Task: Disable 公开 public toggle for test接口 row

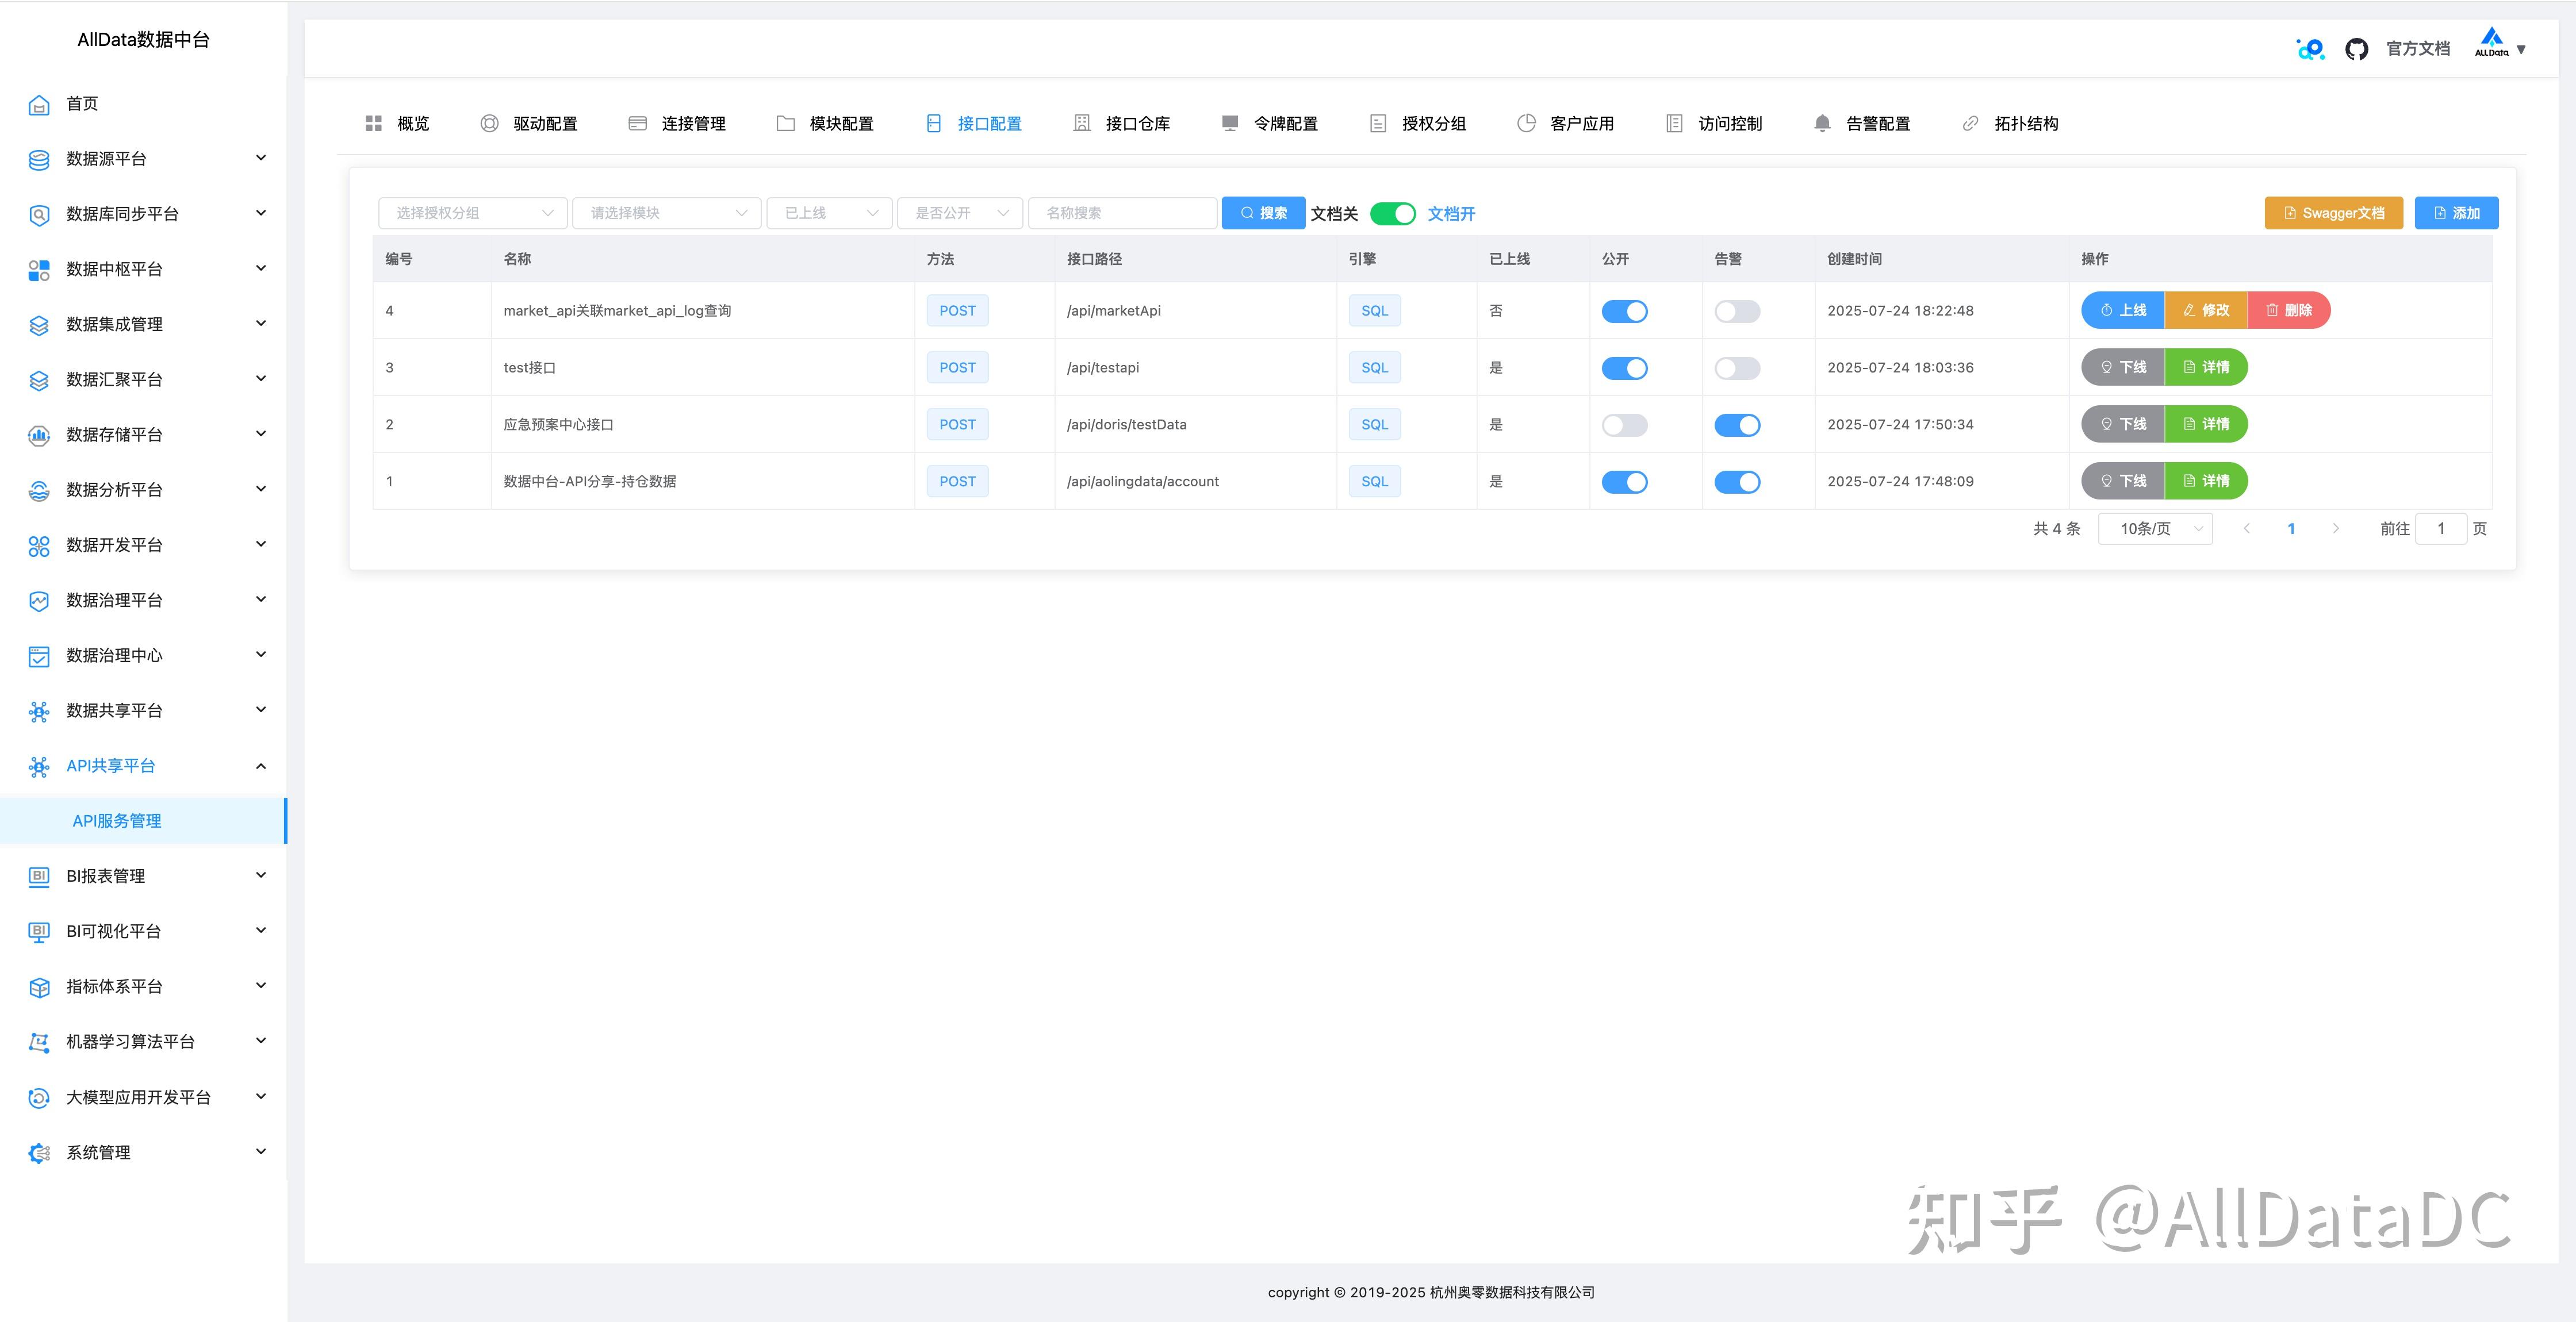Action: point(1625,368)
